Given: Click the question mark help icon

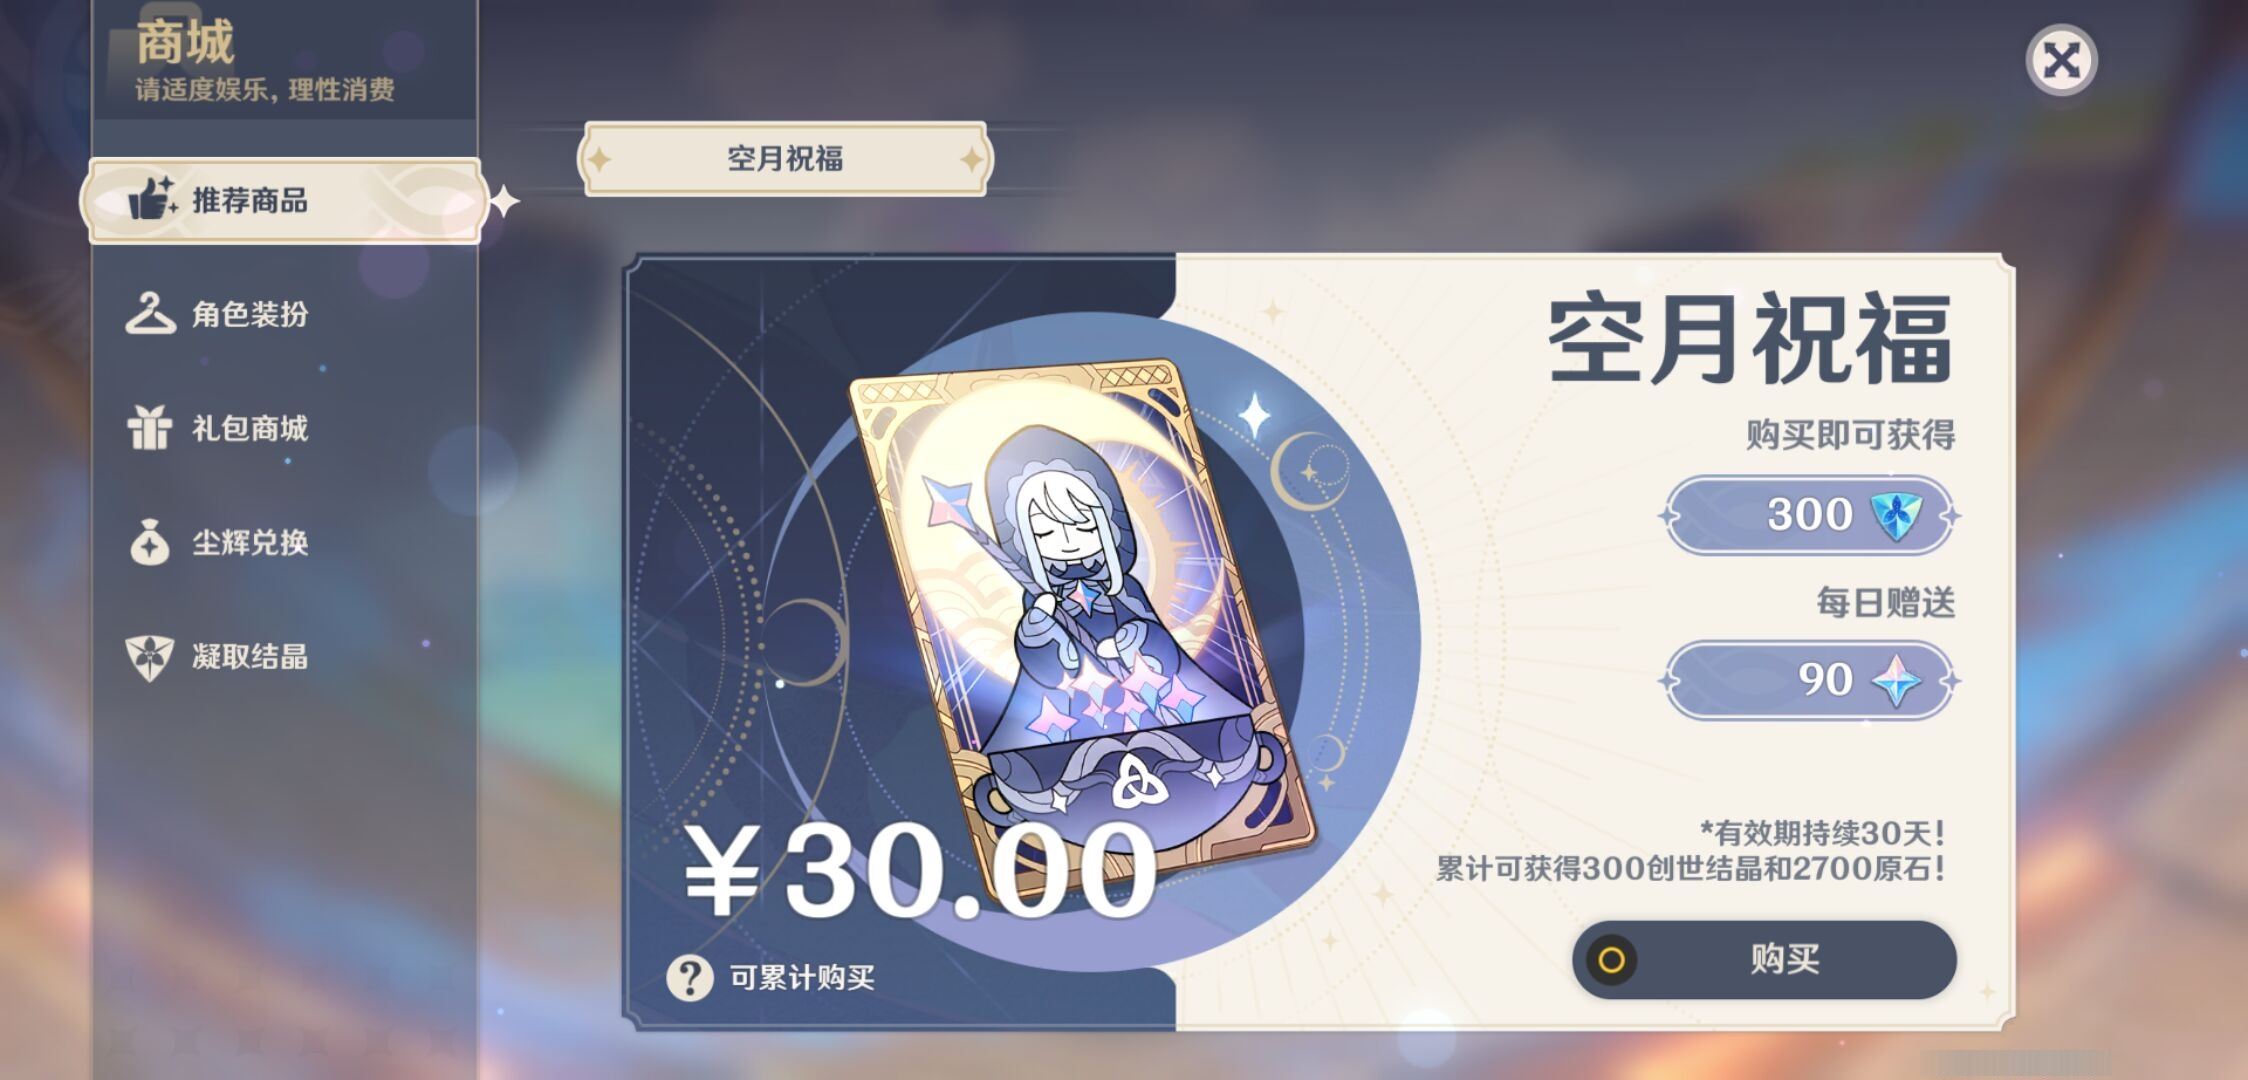Looking at the screenshot, I should coord(690,977).
